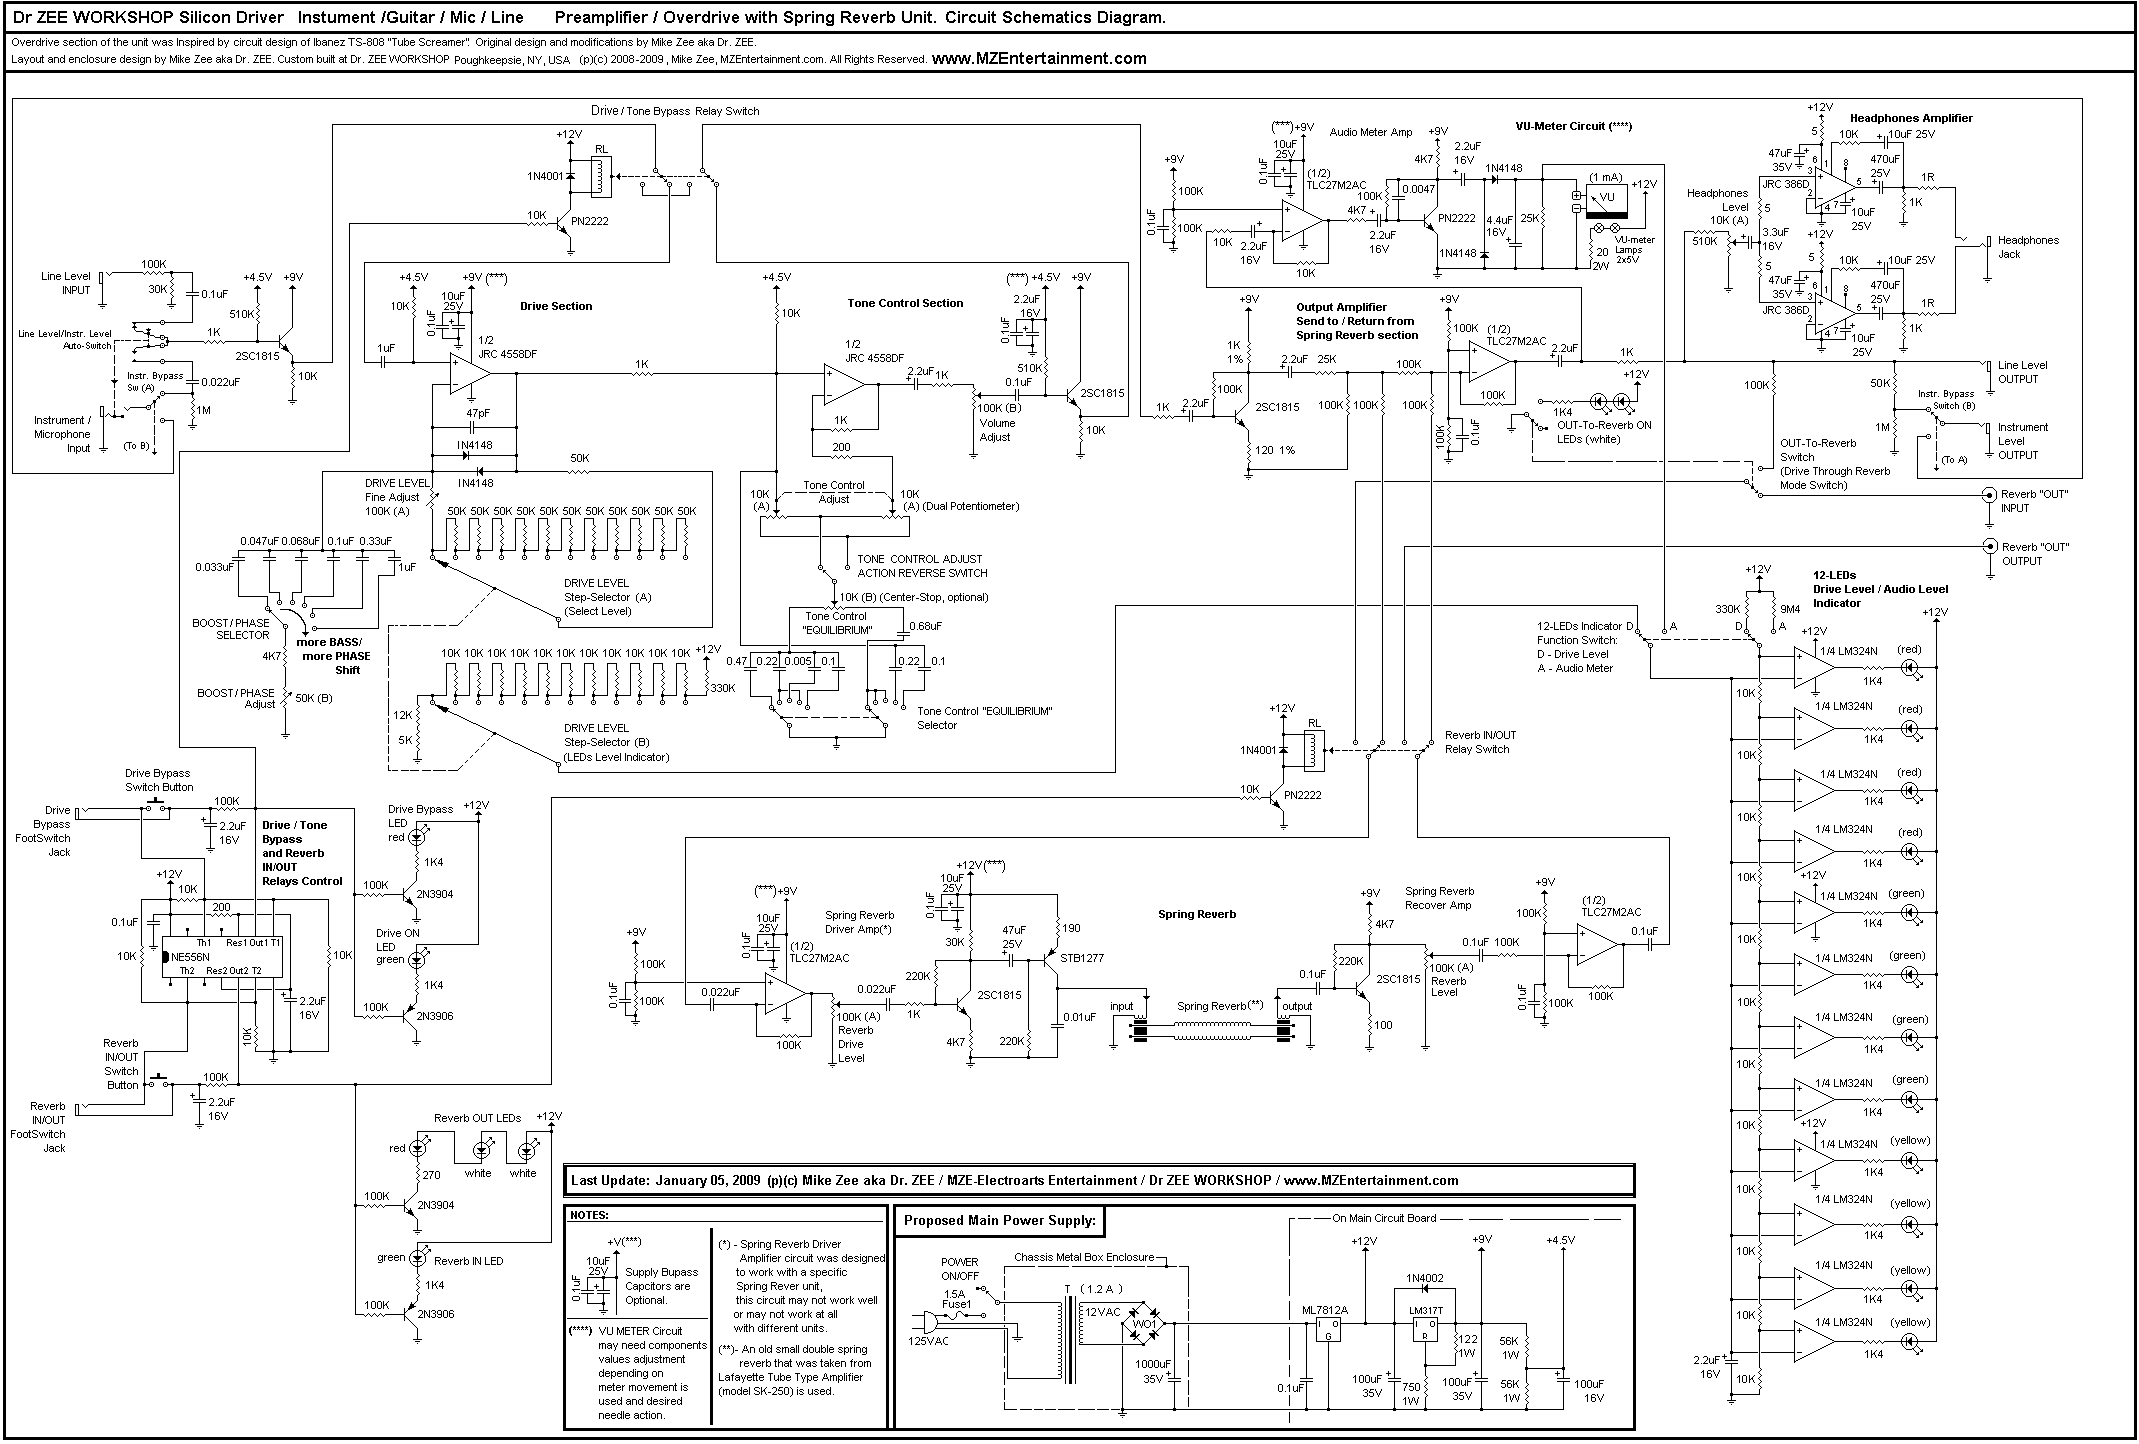Viewport: 2139px width, 1444px height.
Task: Click the Reverb "OUT" OUTPUT jack symbol
Action: tap(1991, 547)
